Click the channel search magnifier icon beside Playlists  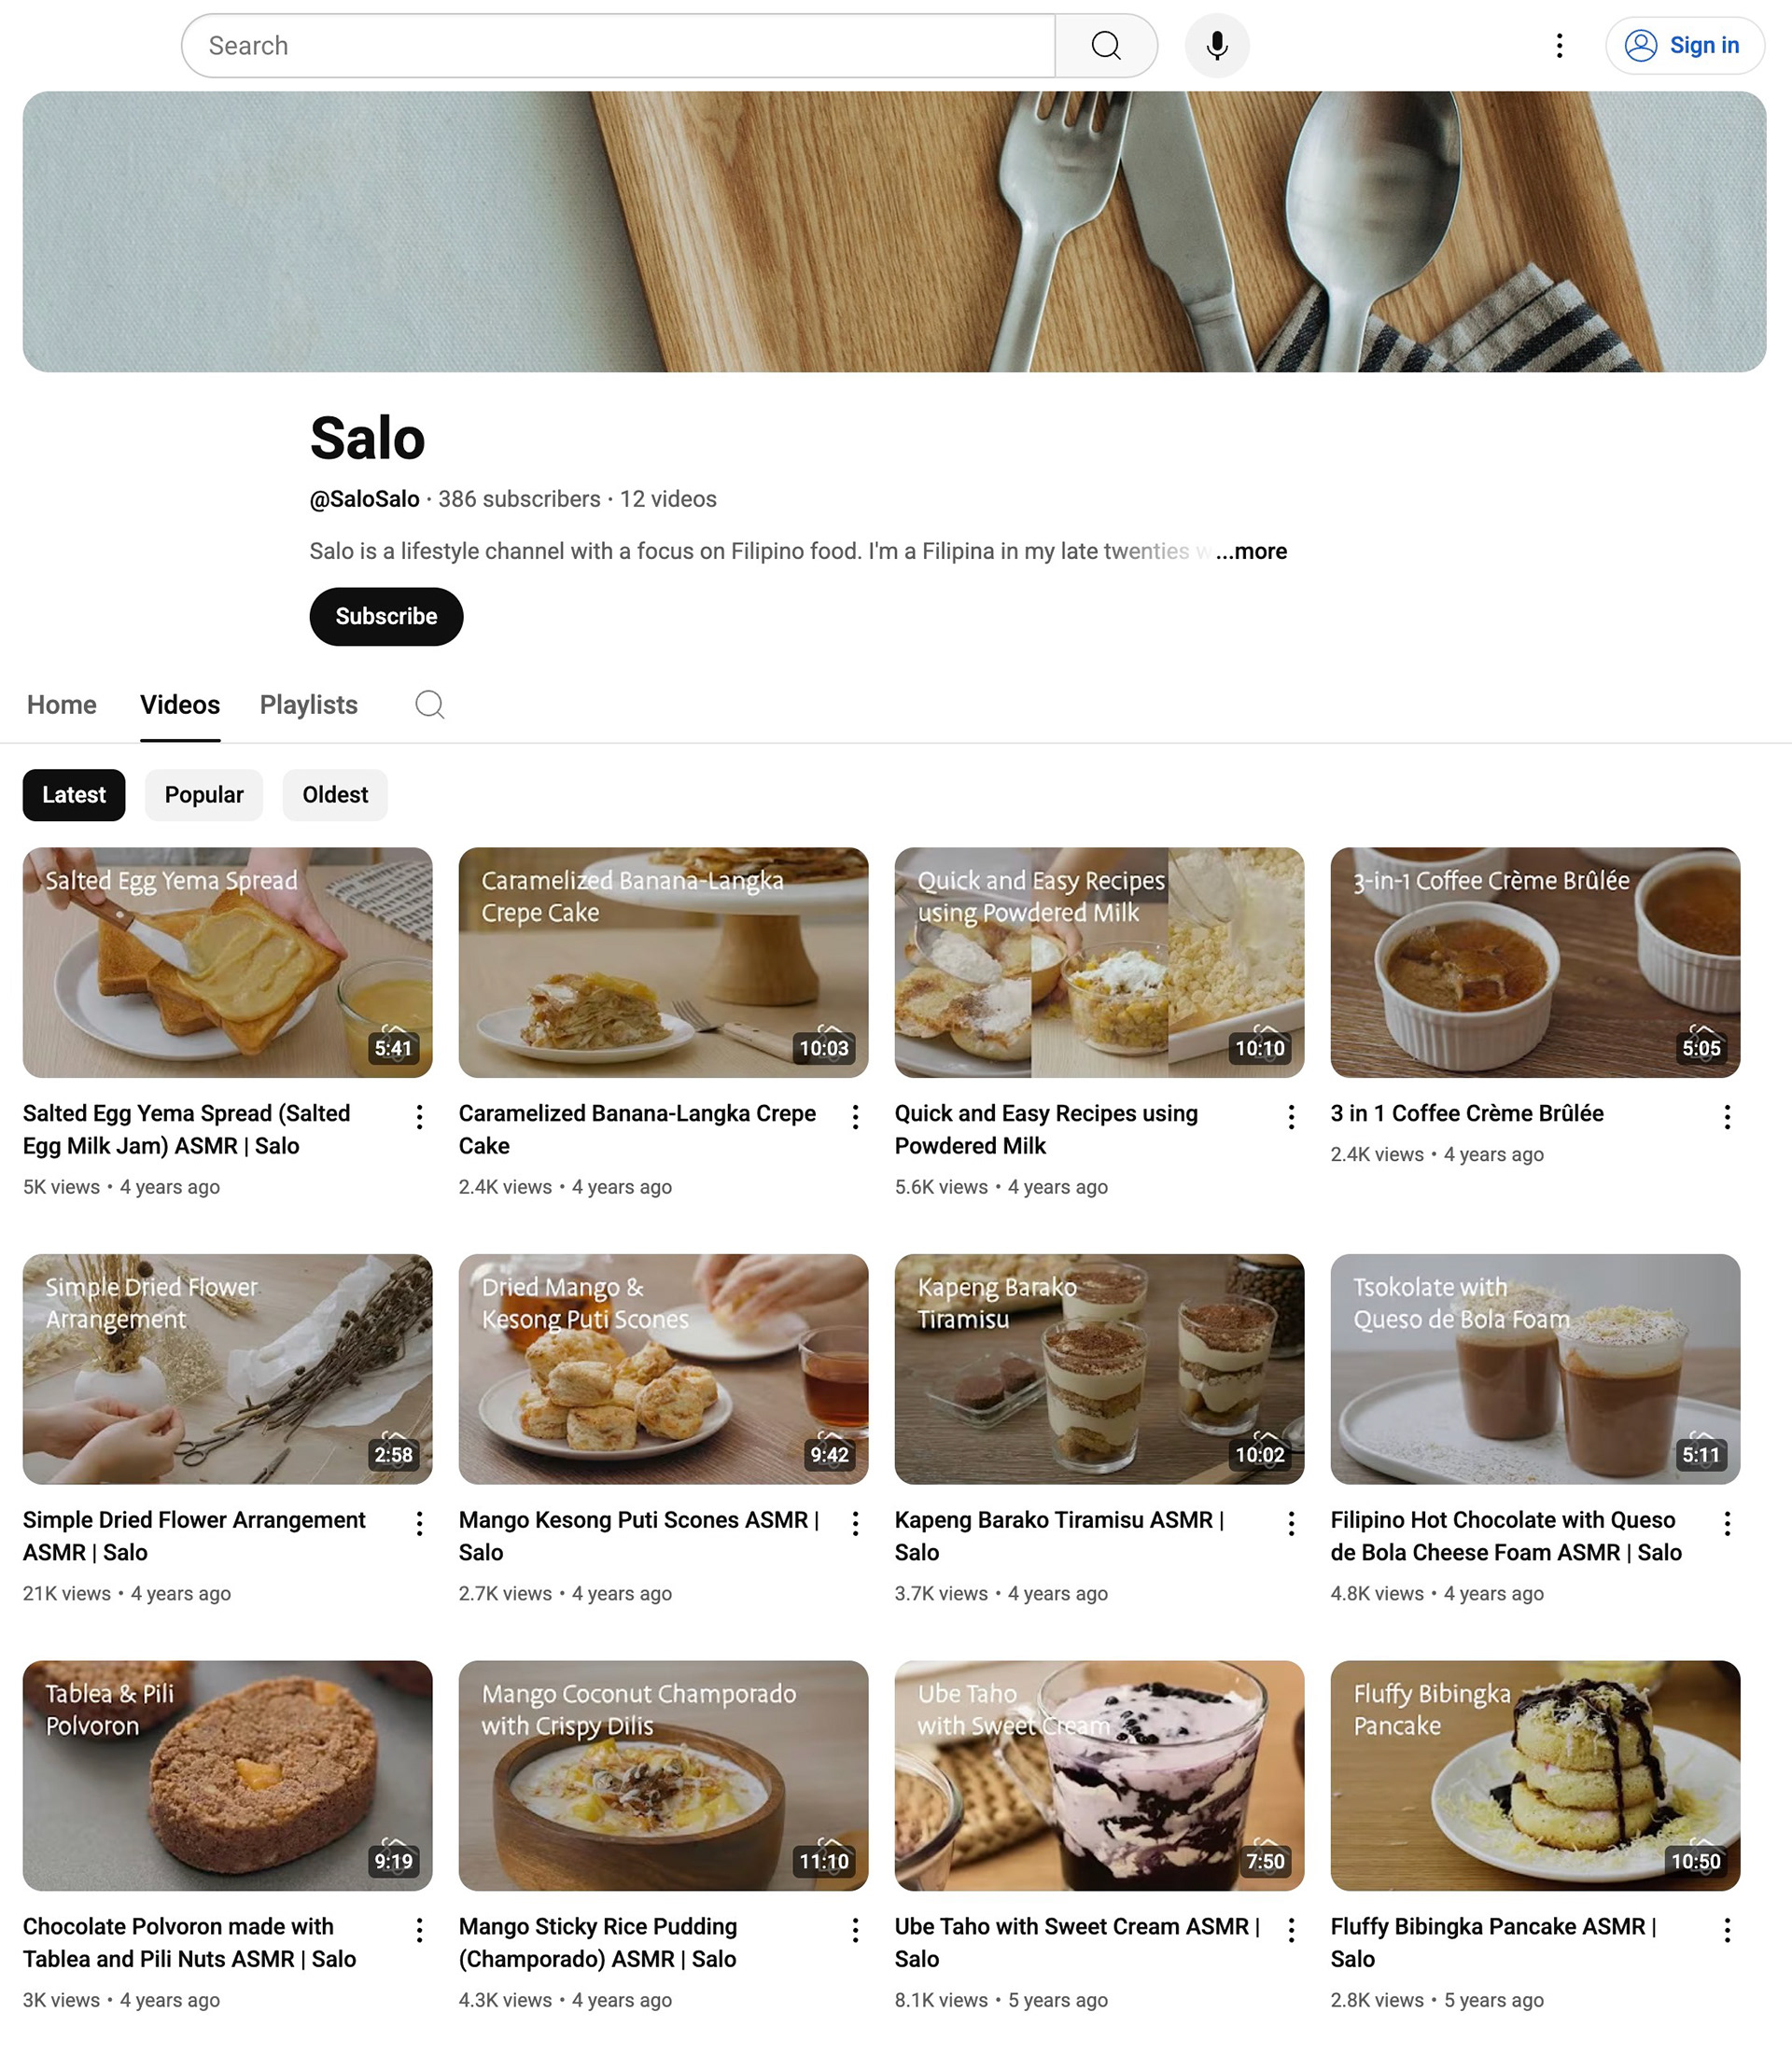[x=430, y=705]
